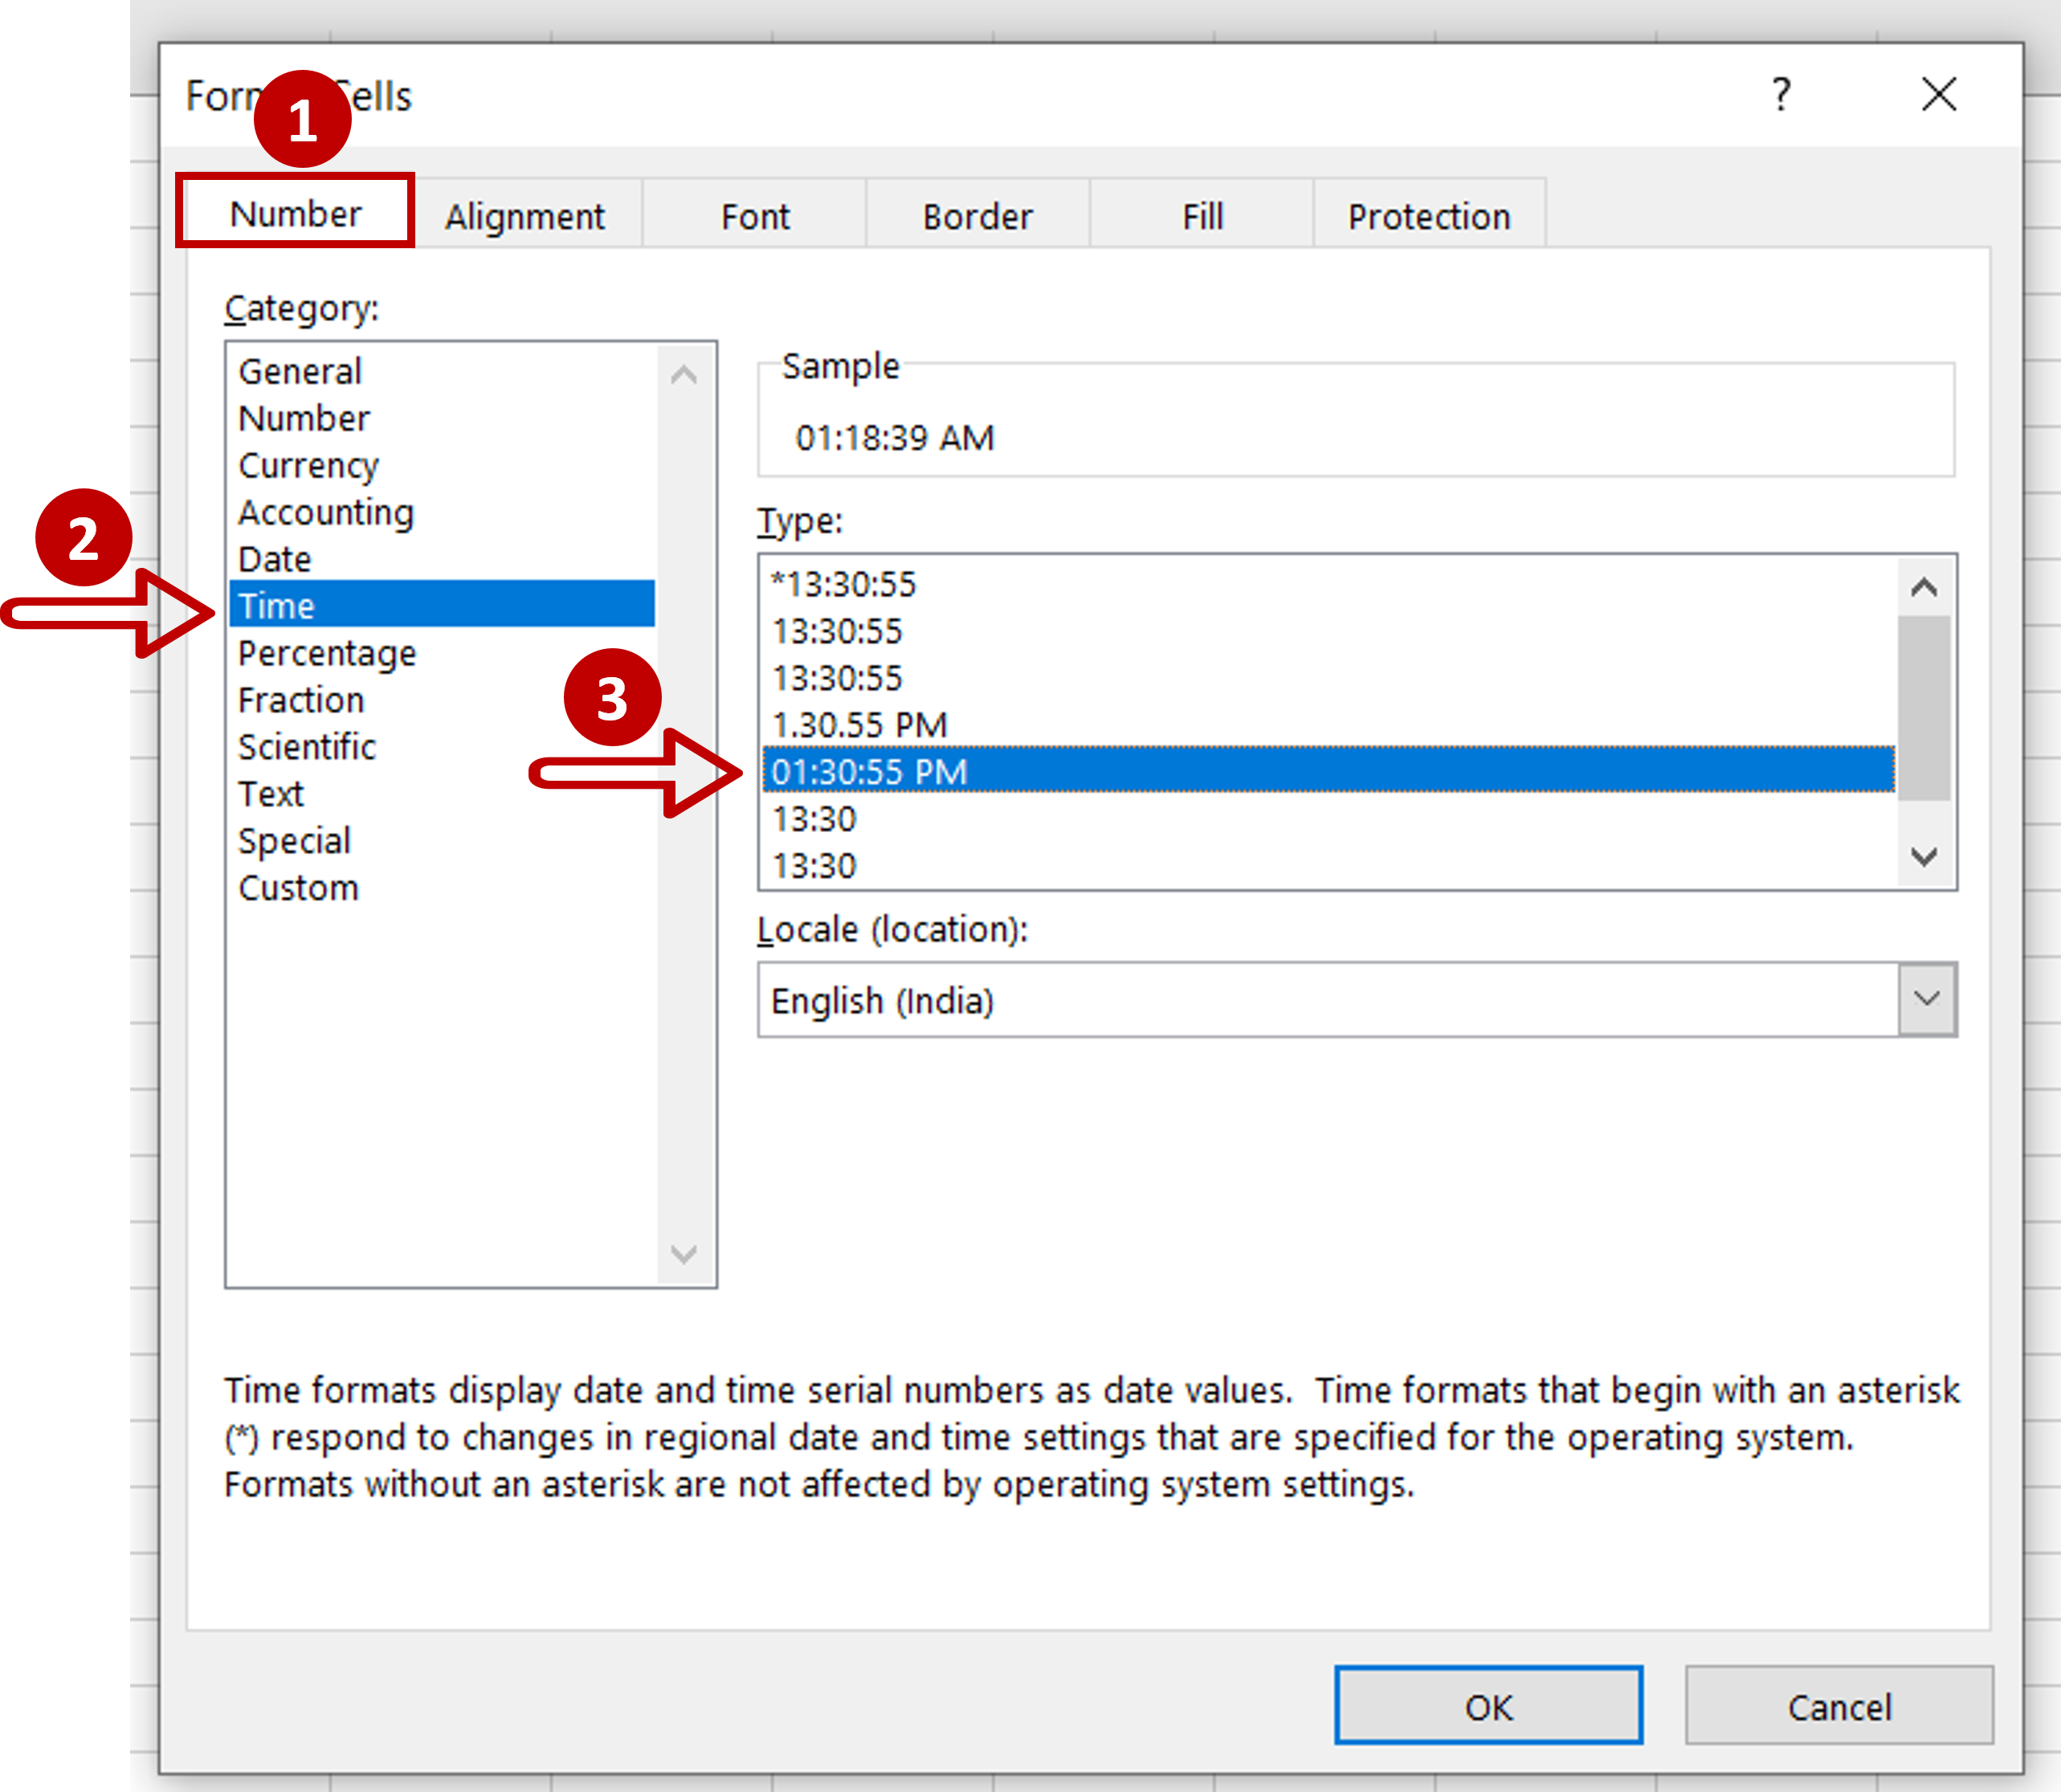This screenshot has width=2061, height=1792.
Task: Click the Cancel button
Action: tap(1838, 1706)
